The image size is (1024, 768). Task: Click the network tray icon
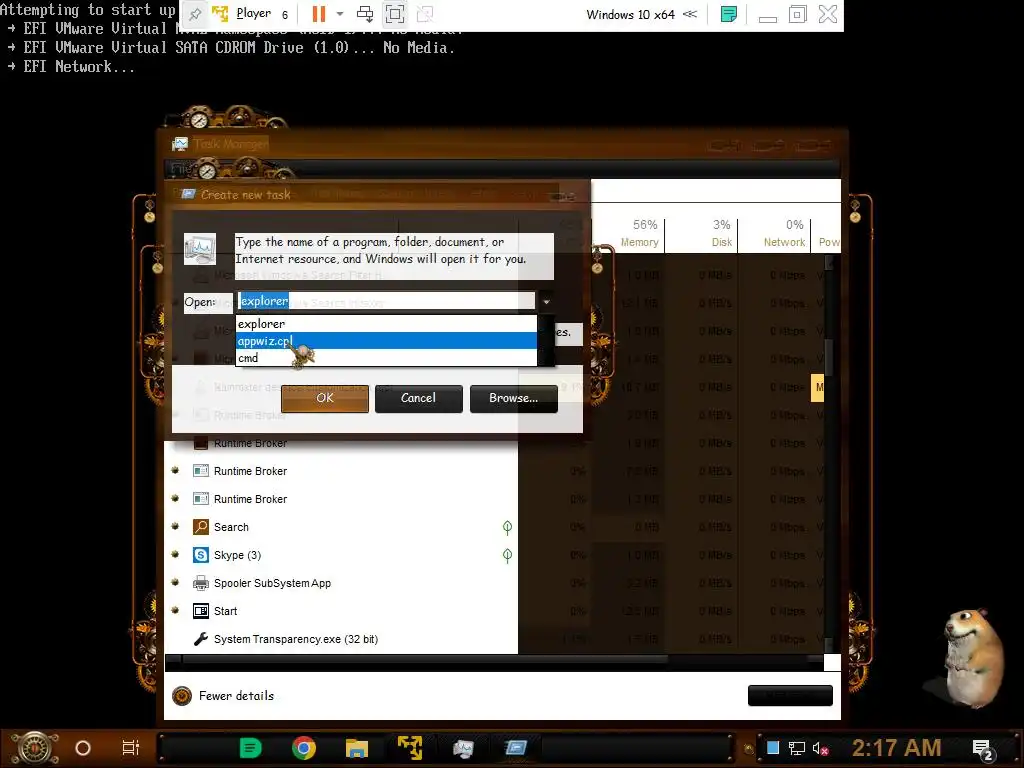click(x=797, y=748)
